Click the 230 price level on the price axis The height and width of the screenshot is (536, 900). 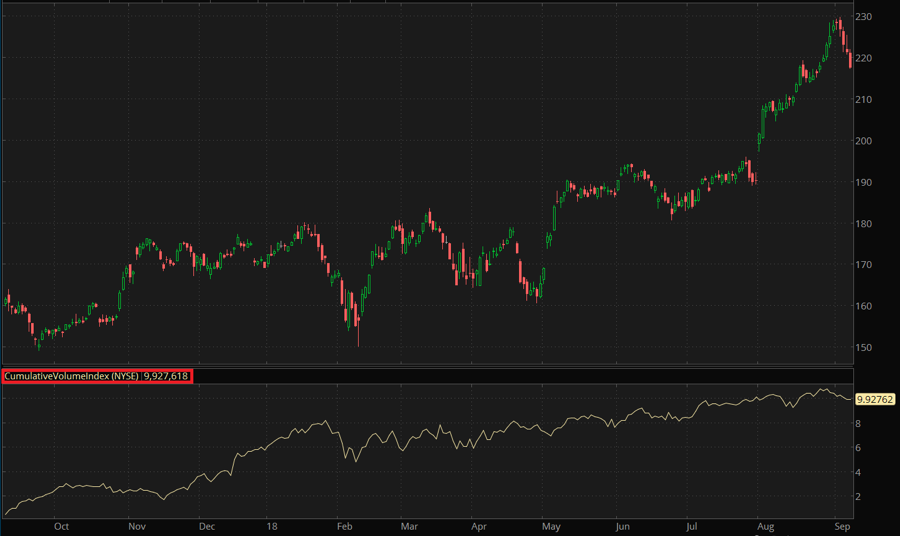[x=866, y=17]
